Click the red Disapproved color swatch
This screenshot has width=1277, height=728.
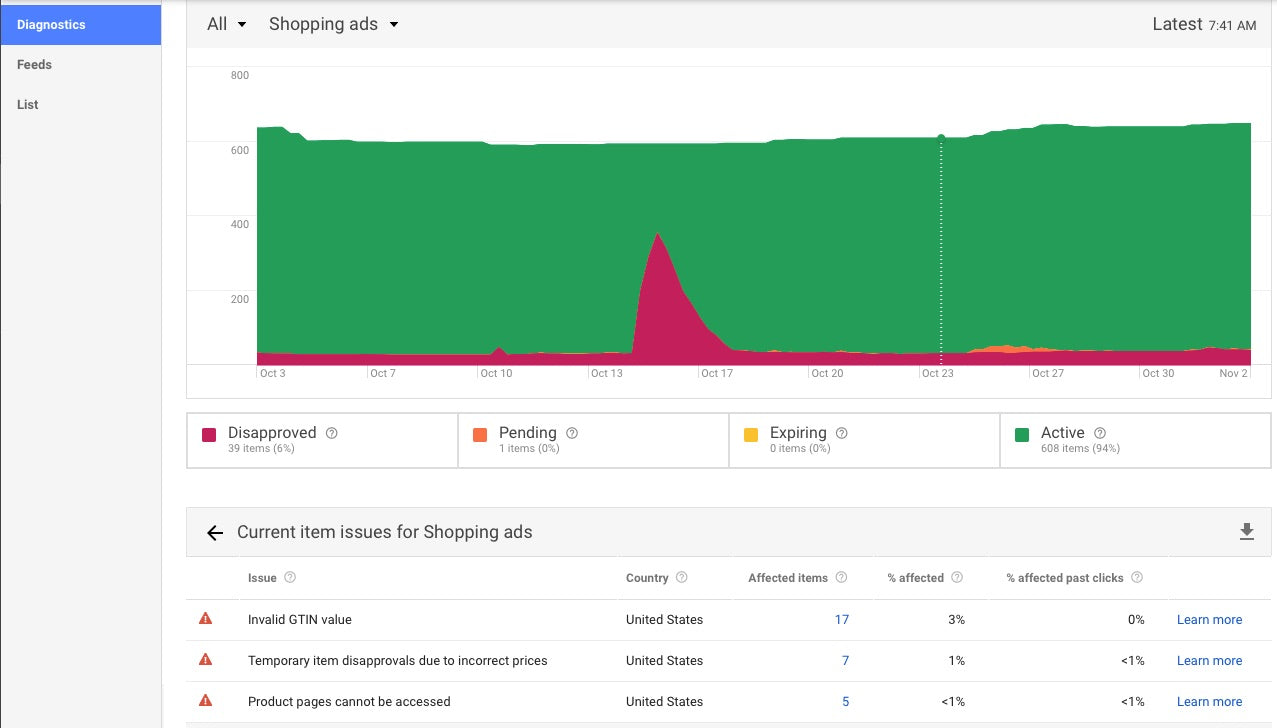pos(209,435)
